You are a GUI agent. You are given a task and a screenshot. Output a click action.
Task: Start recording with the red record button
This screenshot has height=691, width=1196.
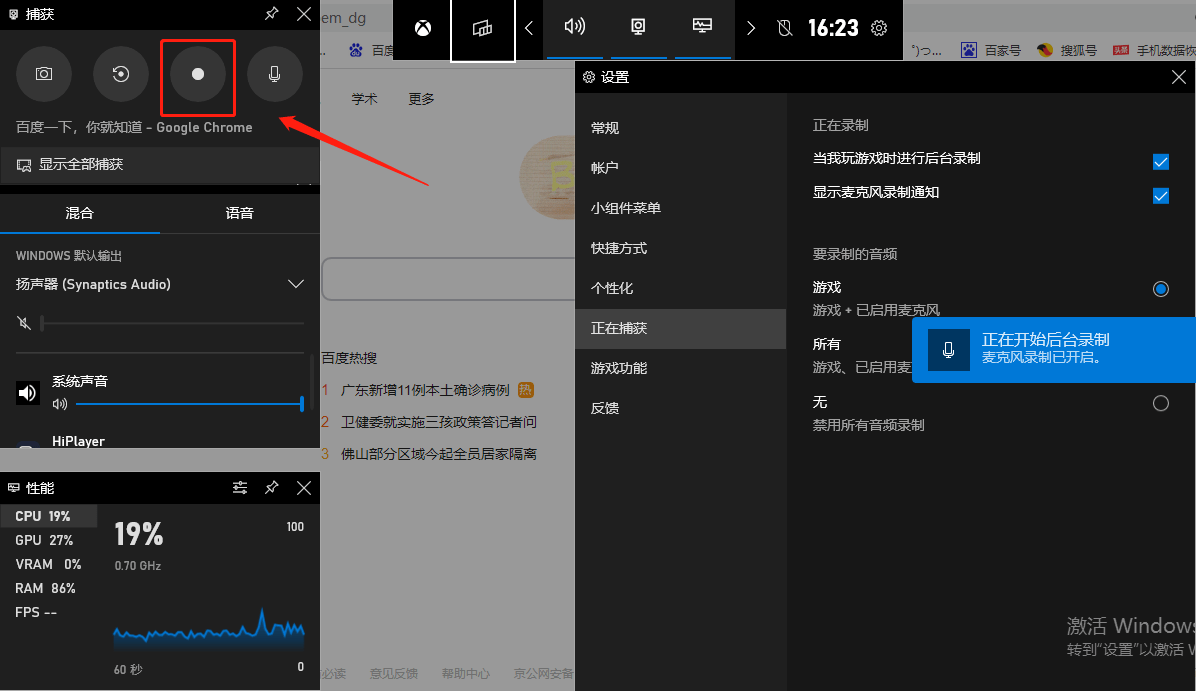tap(198, 73)
